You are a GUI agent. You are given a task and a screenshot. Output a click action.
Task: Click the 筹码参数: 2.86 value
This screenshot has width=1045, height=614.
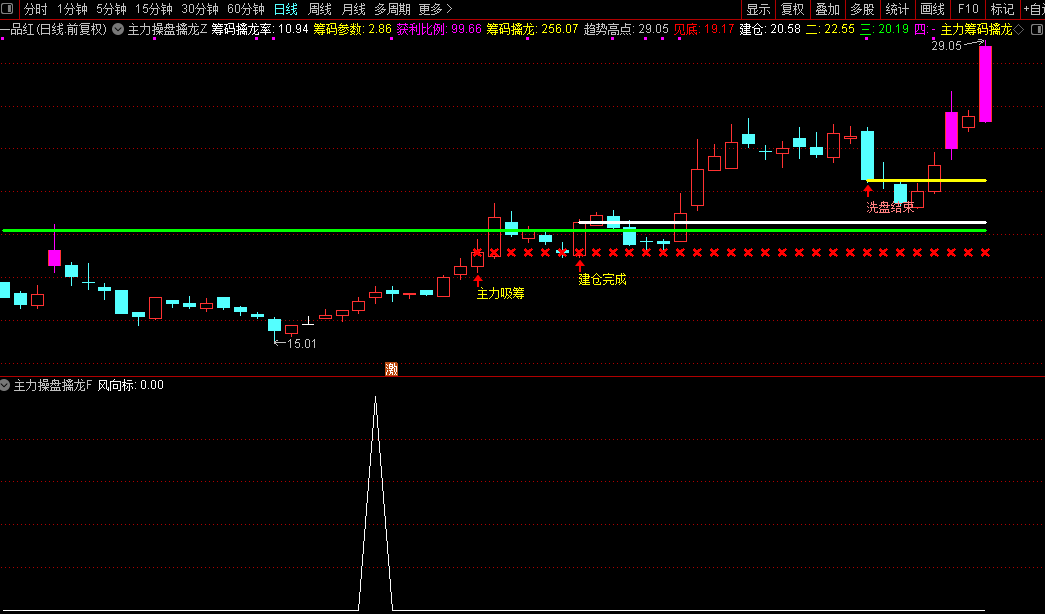click(x=353, y=29)
